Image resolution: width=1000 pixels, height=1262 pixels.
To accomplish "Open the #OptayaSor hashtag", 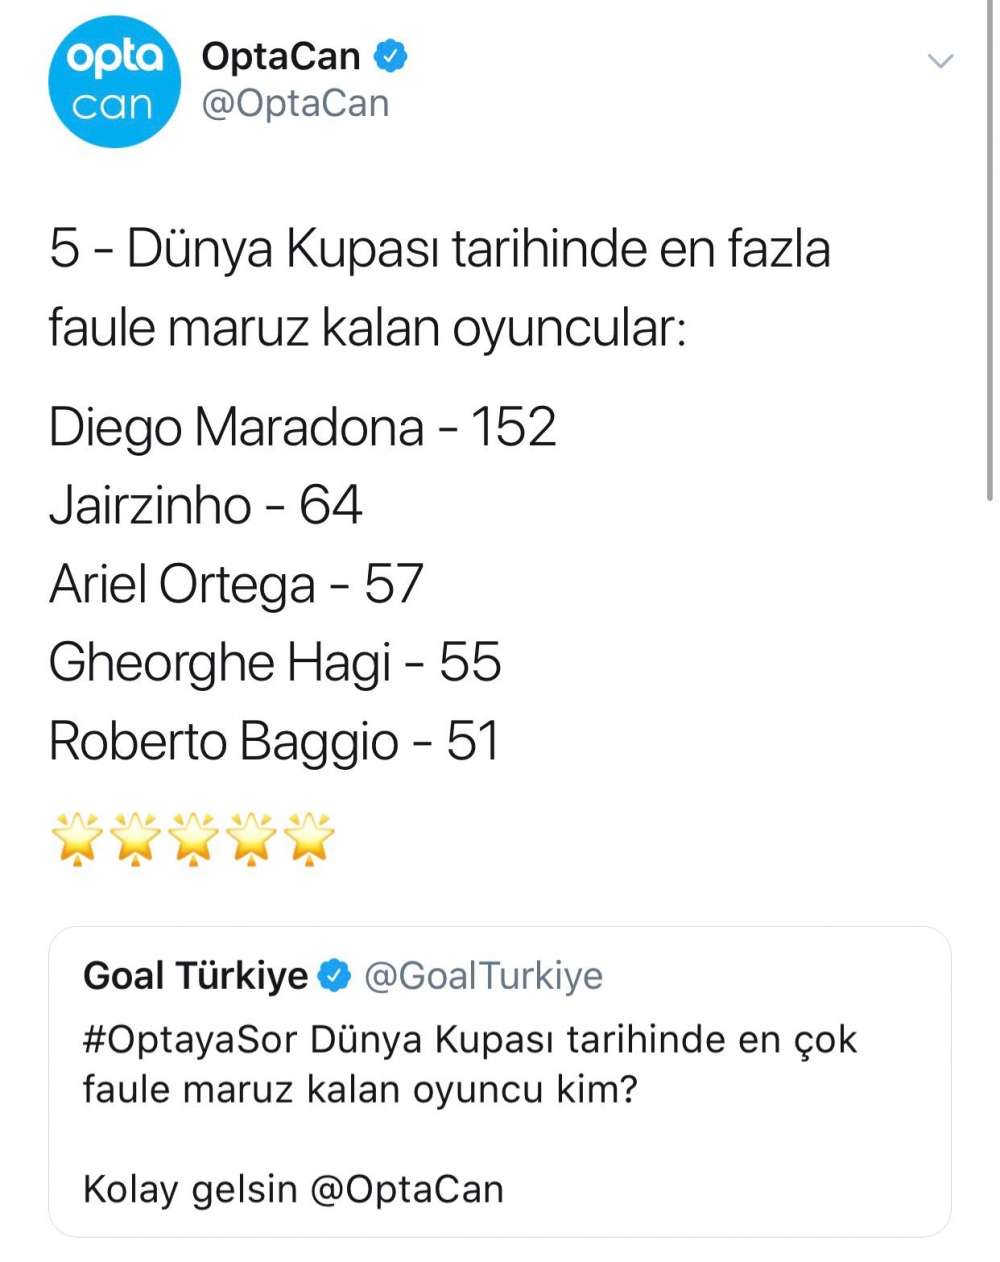I will coord(190,1040).
